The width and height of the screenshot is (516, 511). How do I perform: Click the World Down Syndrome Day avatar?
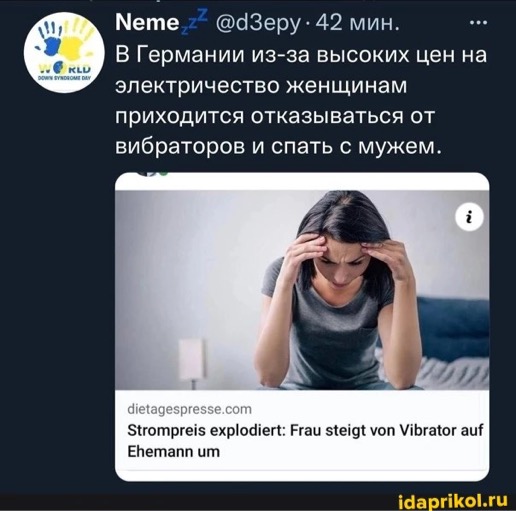click(x=64, y=52)
